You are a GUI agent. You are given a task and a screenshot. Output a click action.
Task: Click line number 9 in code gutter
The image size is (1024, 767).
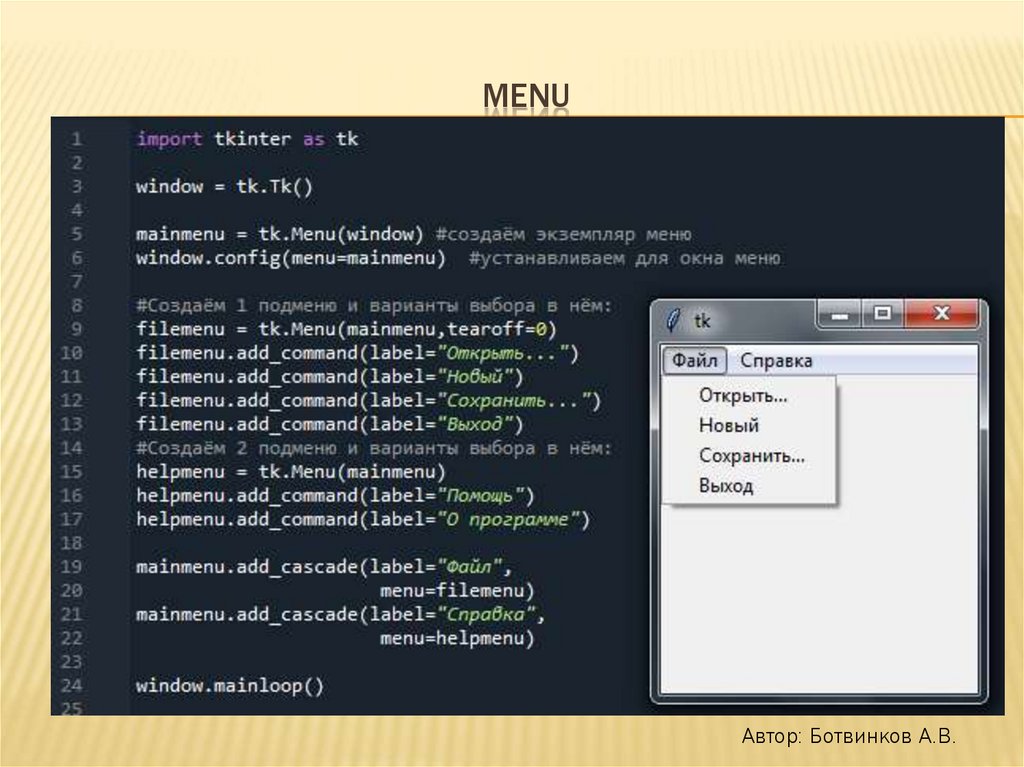click(x=77, y=329)
